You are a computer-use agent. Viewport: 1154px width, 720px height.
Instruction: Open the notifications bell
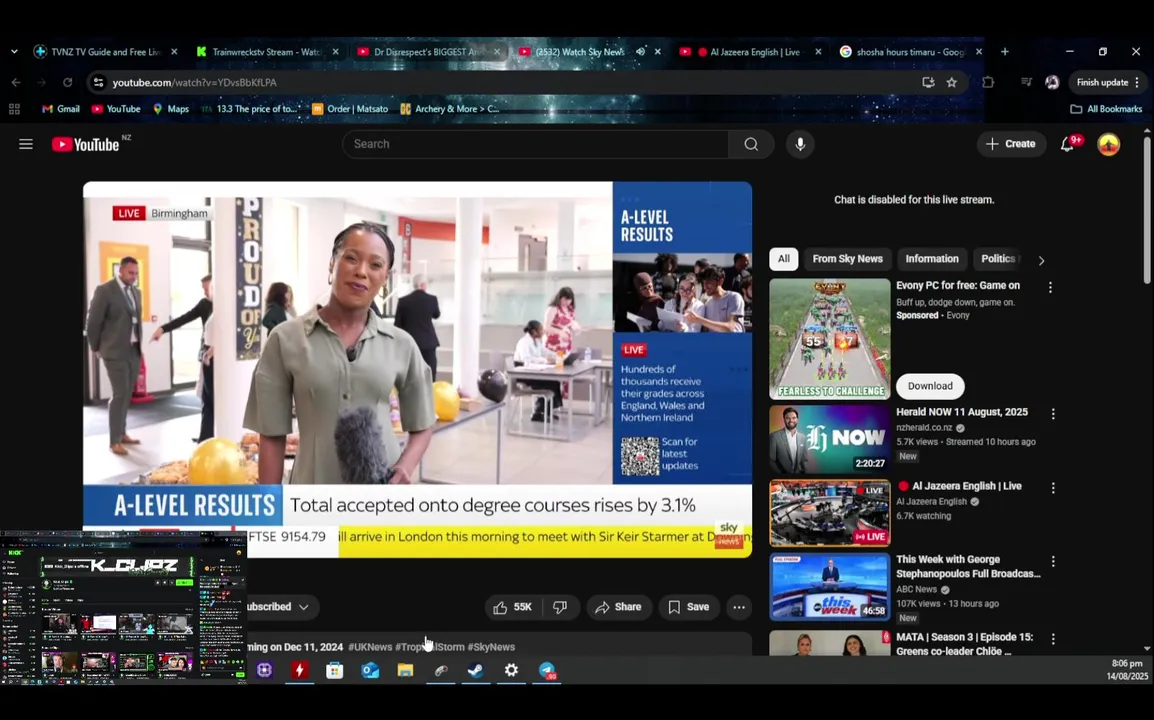coord(1067,144)
